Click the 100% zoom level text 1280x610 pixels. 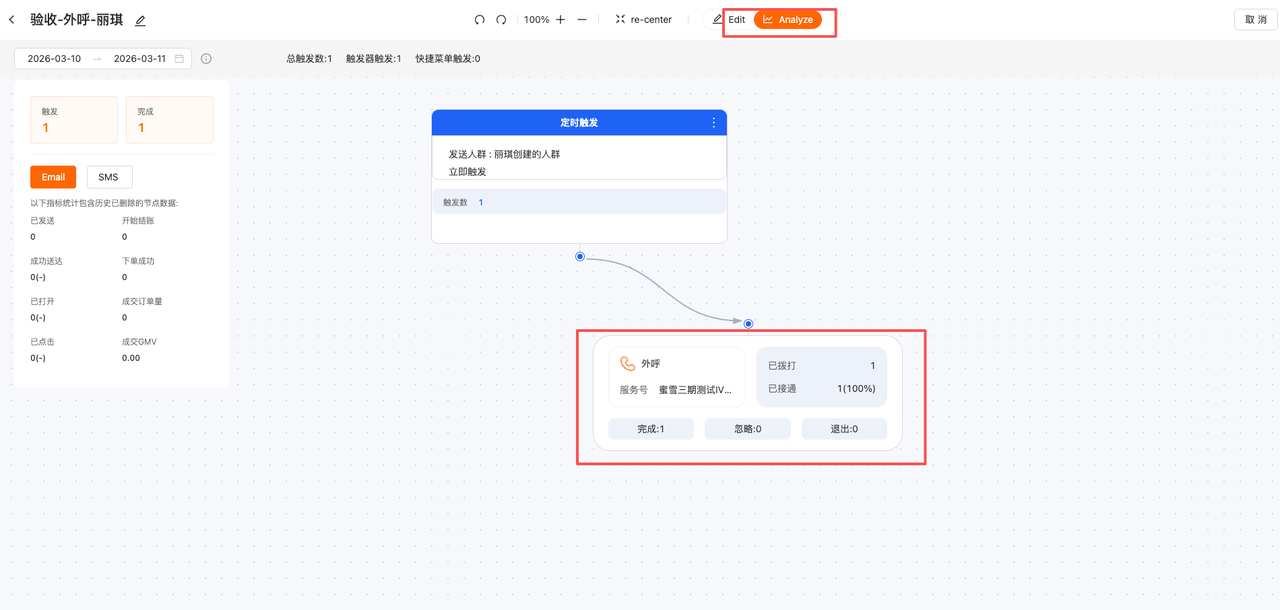click(536, 20)
